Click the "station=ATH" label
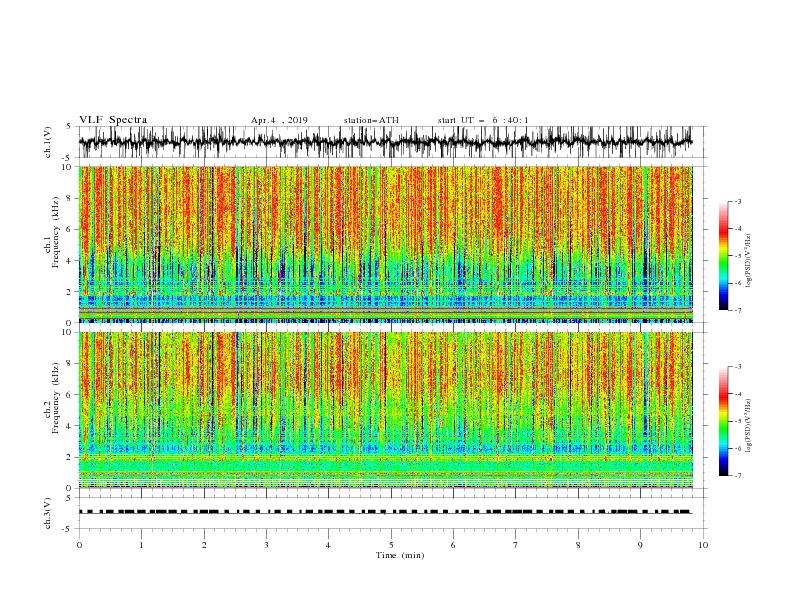This screenshot has width=792, height=612. click(x=371, y=120)
